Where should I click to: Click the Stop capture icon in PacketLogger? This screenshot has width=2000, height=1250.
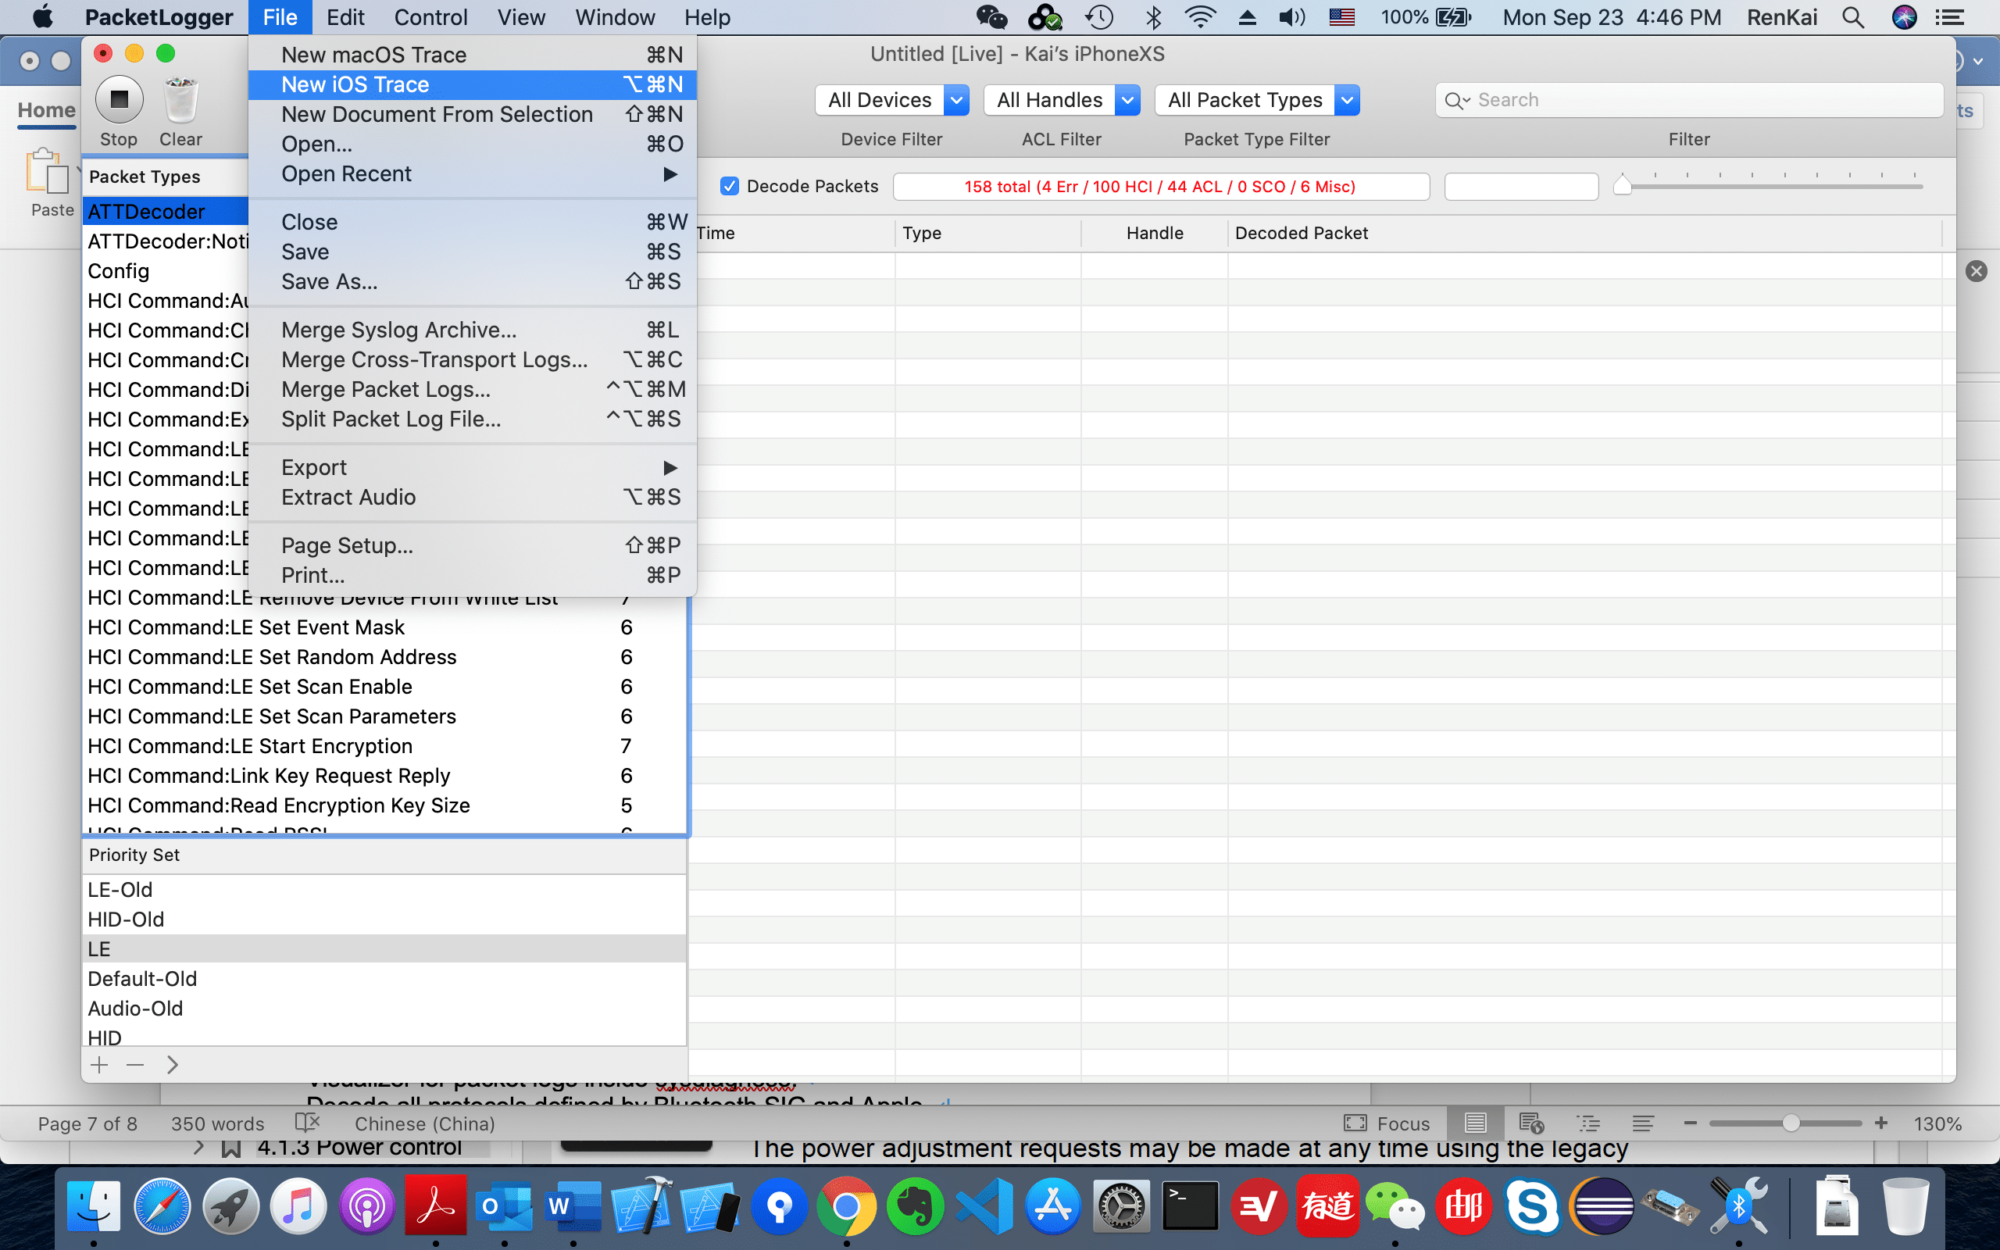coord(118,100)
